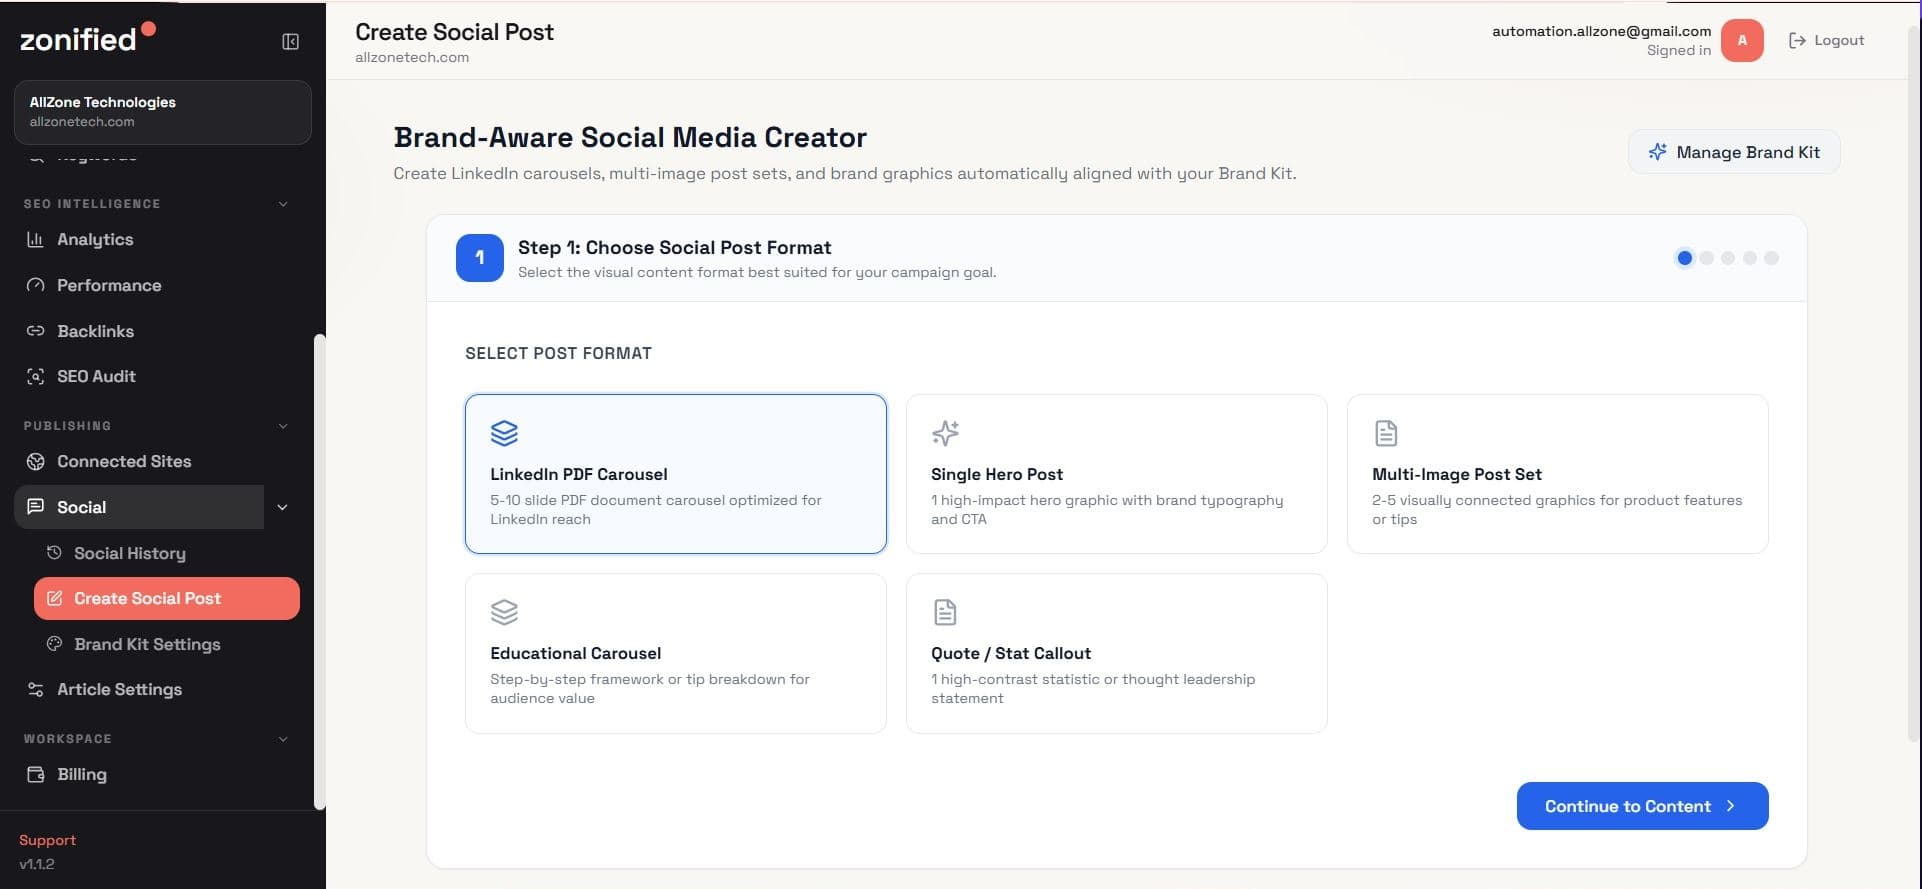Click the zonified logo
Image resolution: width=1922 pixels, height=889 pixels.
[x=87, y=38]
